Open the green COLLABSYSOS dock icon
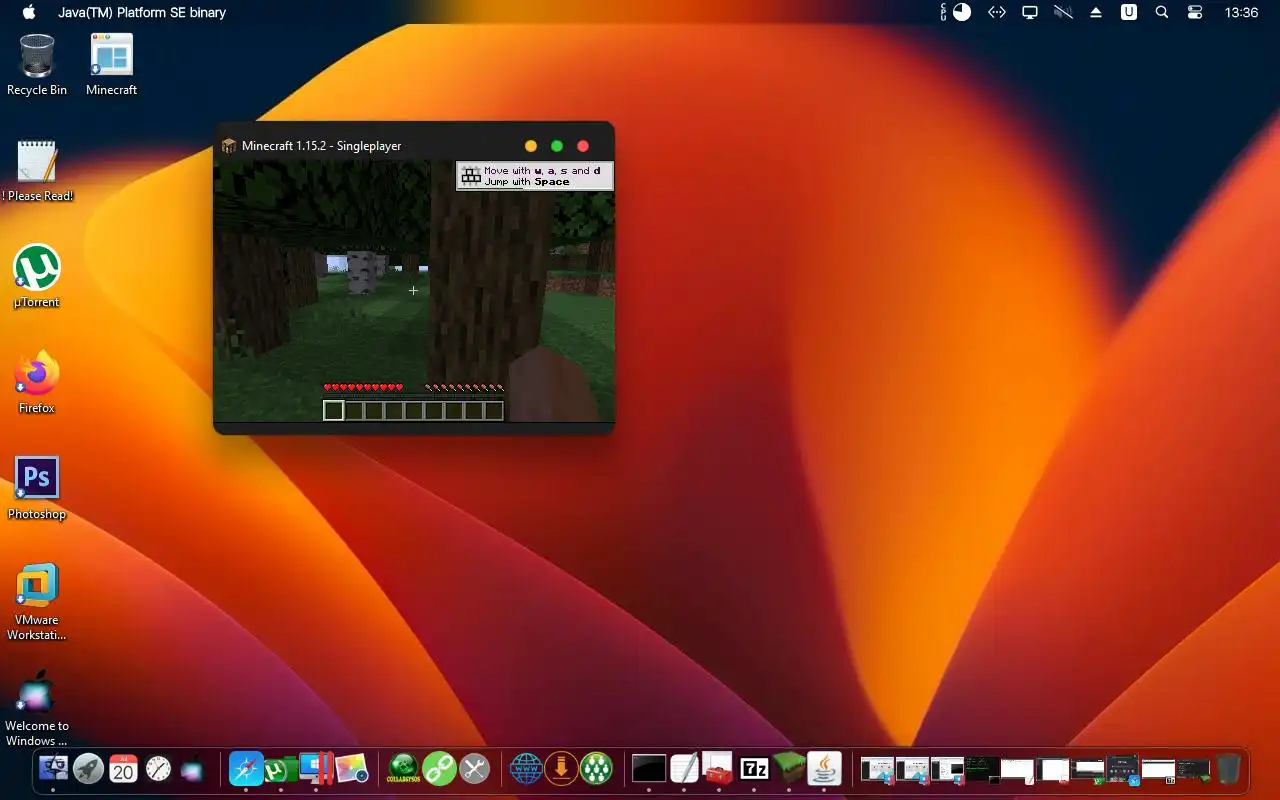 coord(403,768)
